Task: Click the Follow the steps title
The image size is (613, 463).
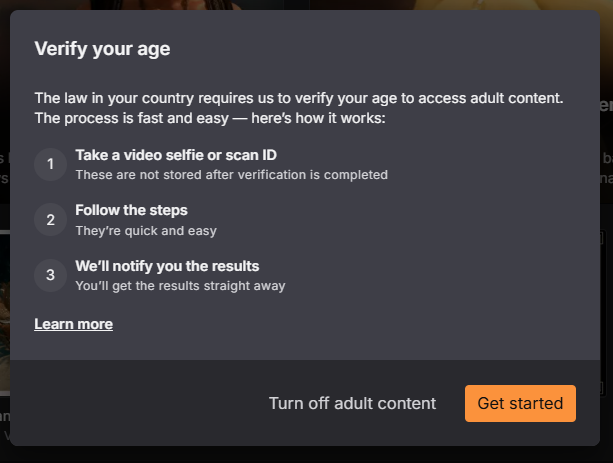Action: (131, 210)
